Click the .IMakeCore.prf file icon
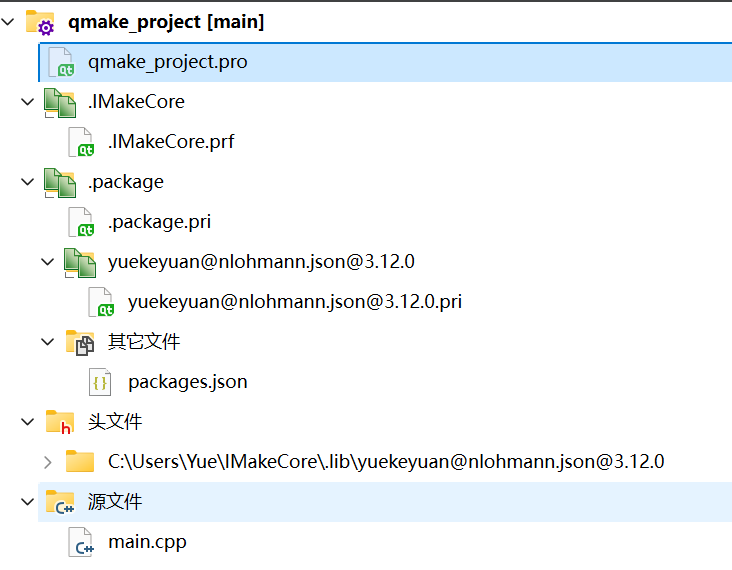The width and height of the screenshot is (732, 570). (x=80, y=142)
